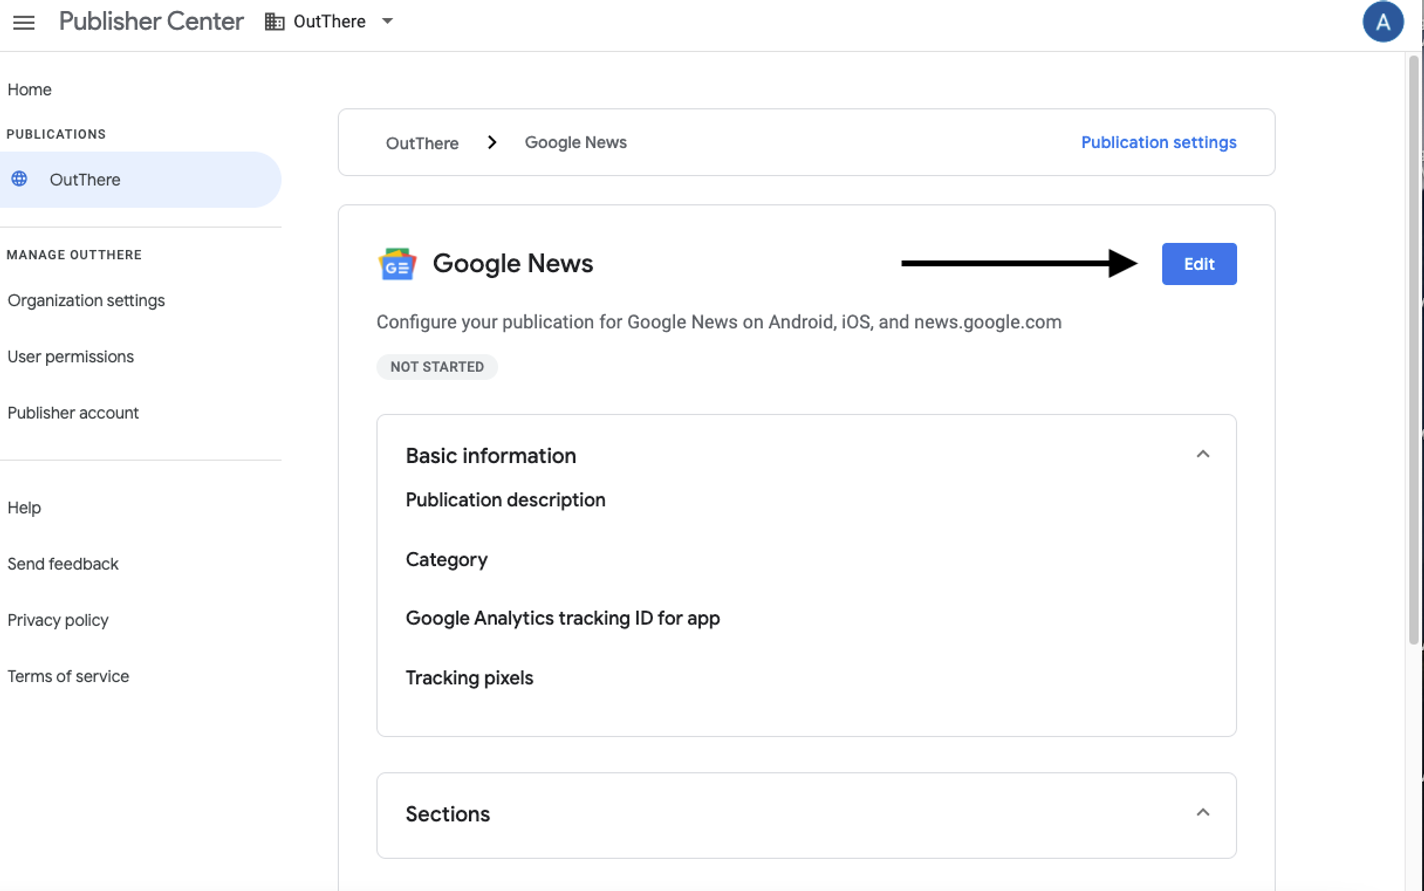The height and width of the screenshot is (891, 1424).
Task: Navigate to Home in the sidebar
Action: tap(29, 89)
